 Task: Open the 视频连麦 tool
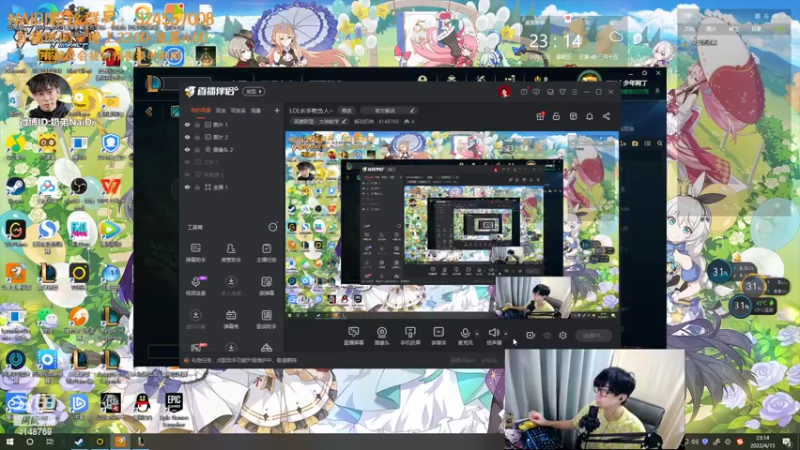195,286
